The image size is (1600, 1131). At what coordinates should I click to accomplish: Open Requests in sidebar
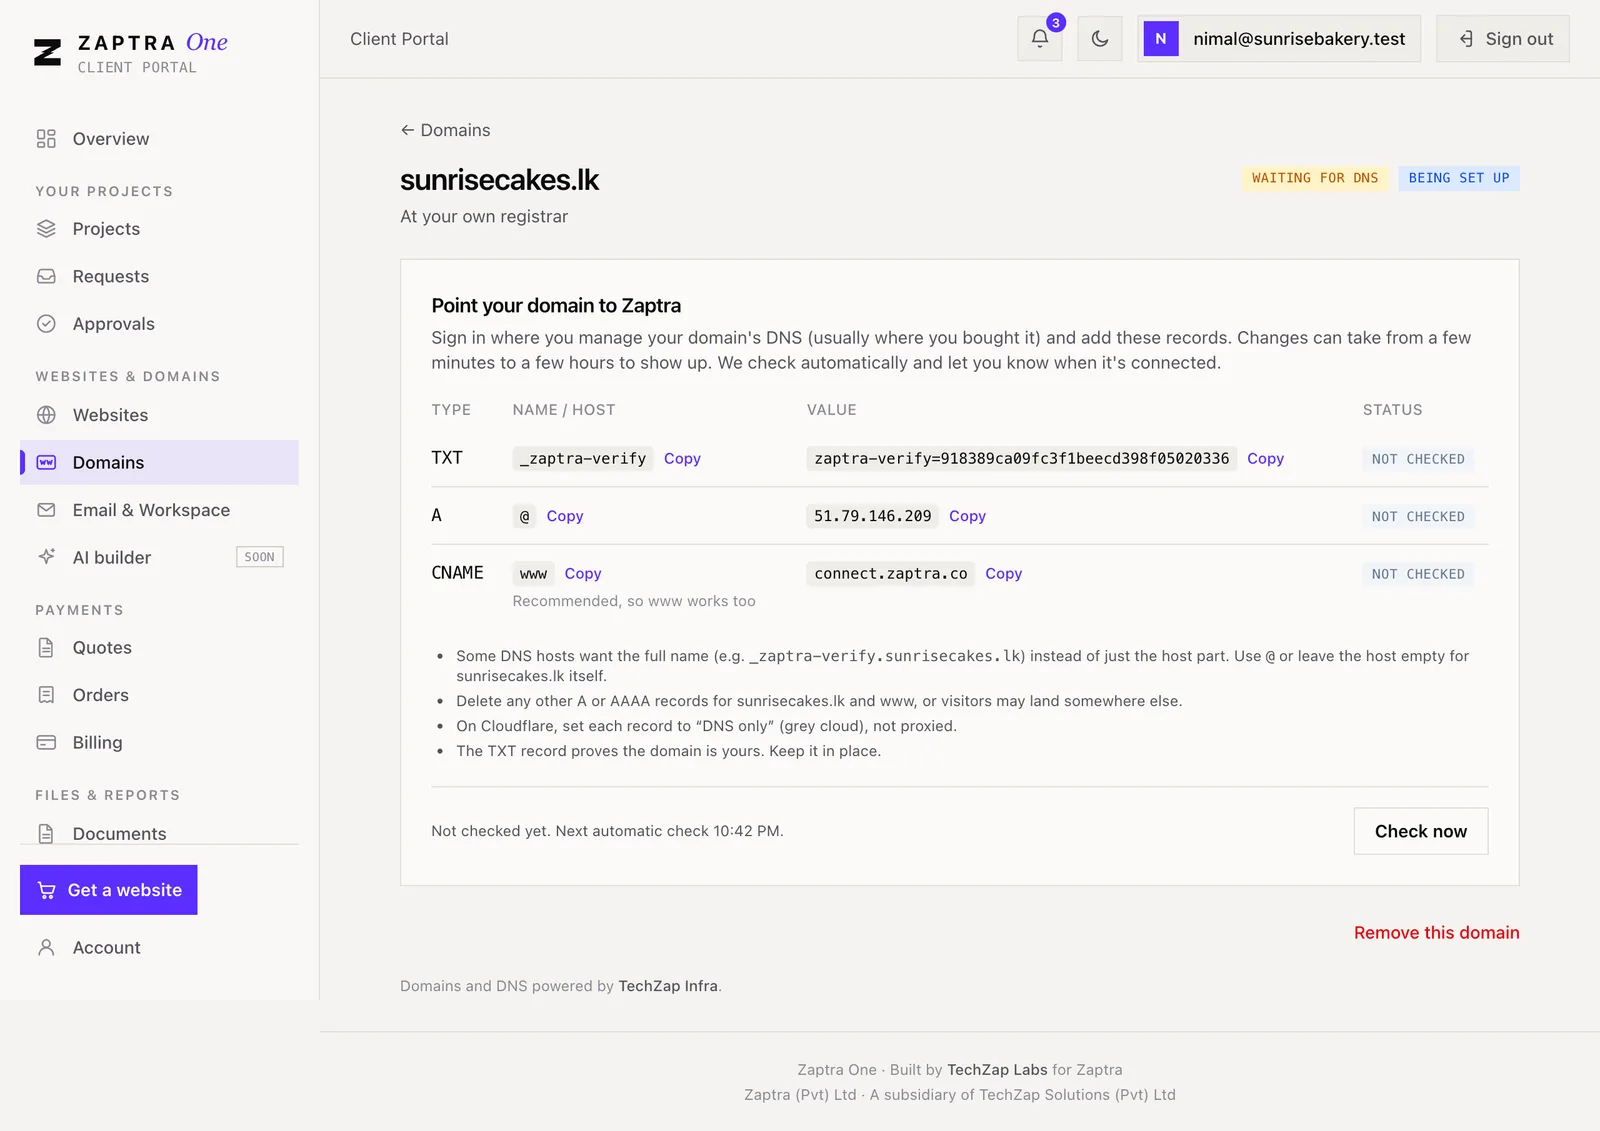pyautogui.click(x=159, y=276)
